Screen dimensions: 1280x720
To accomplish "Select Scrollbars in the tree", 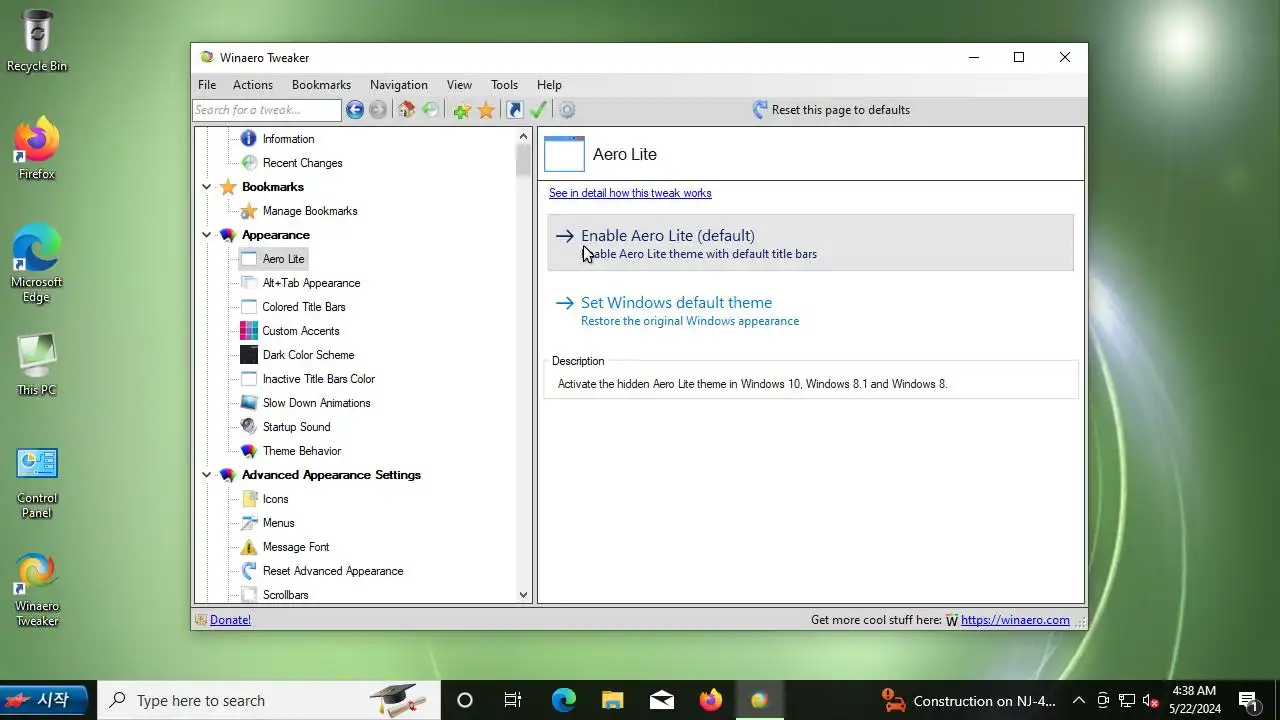I will pos(285,595).
